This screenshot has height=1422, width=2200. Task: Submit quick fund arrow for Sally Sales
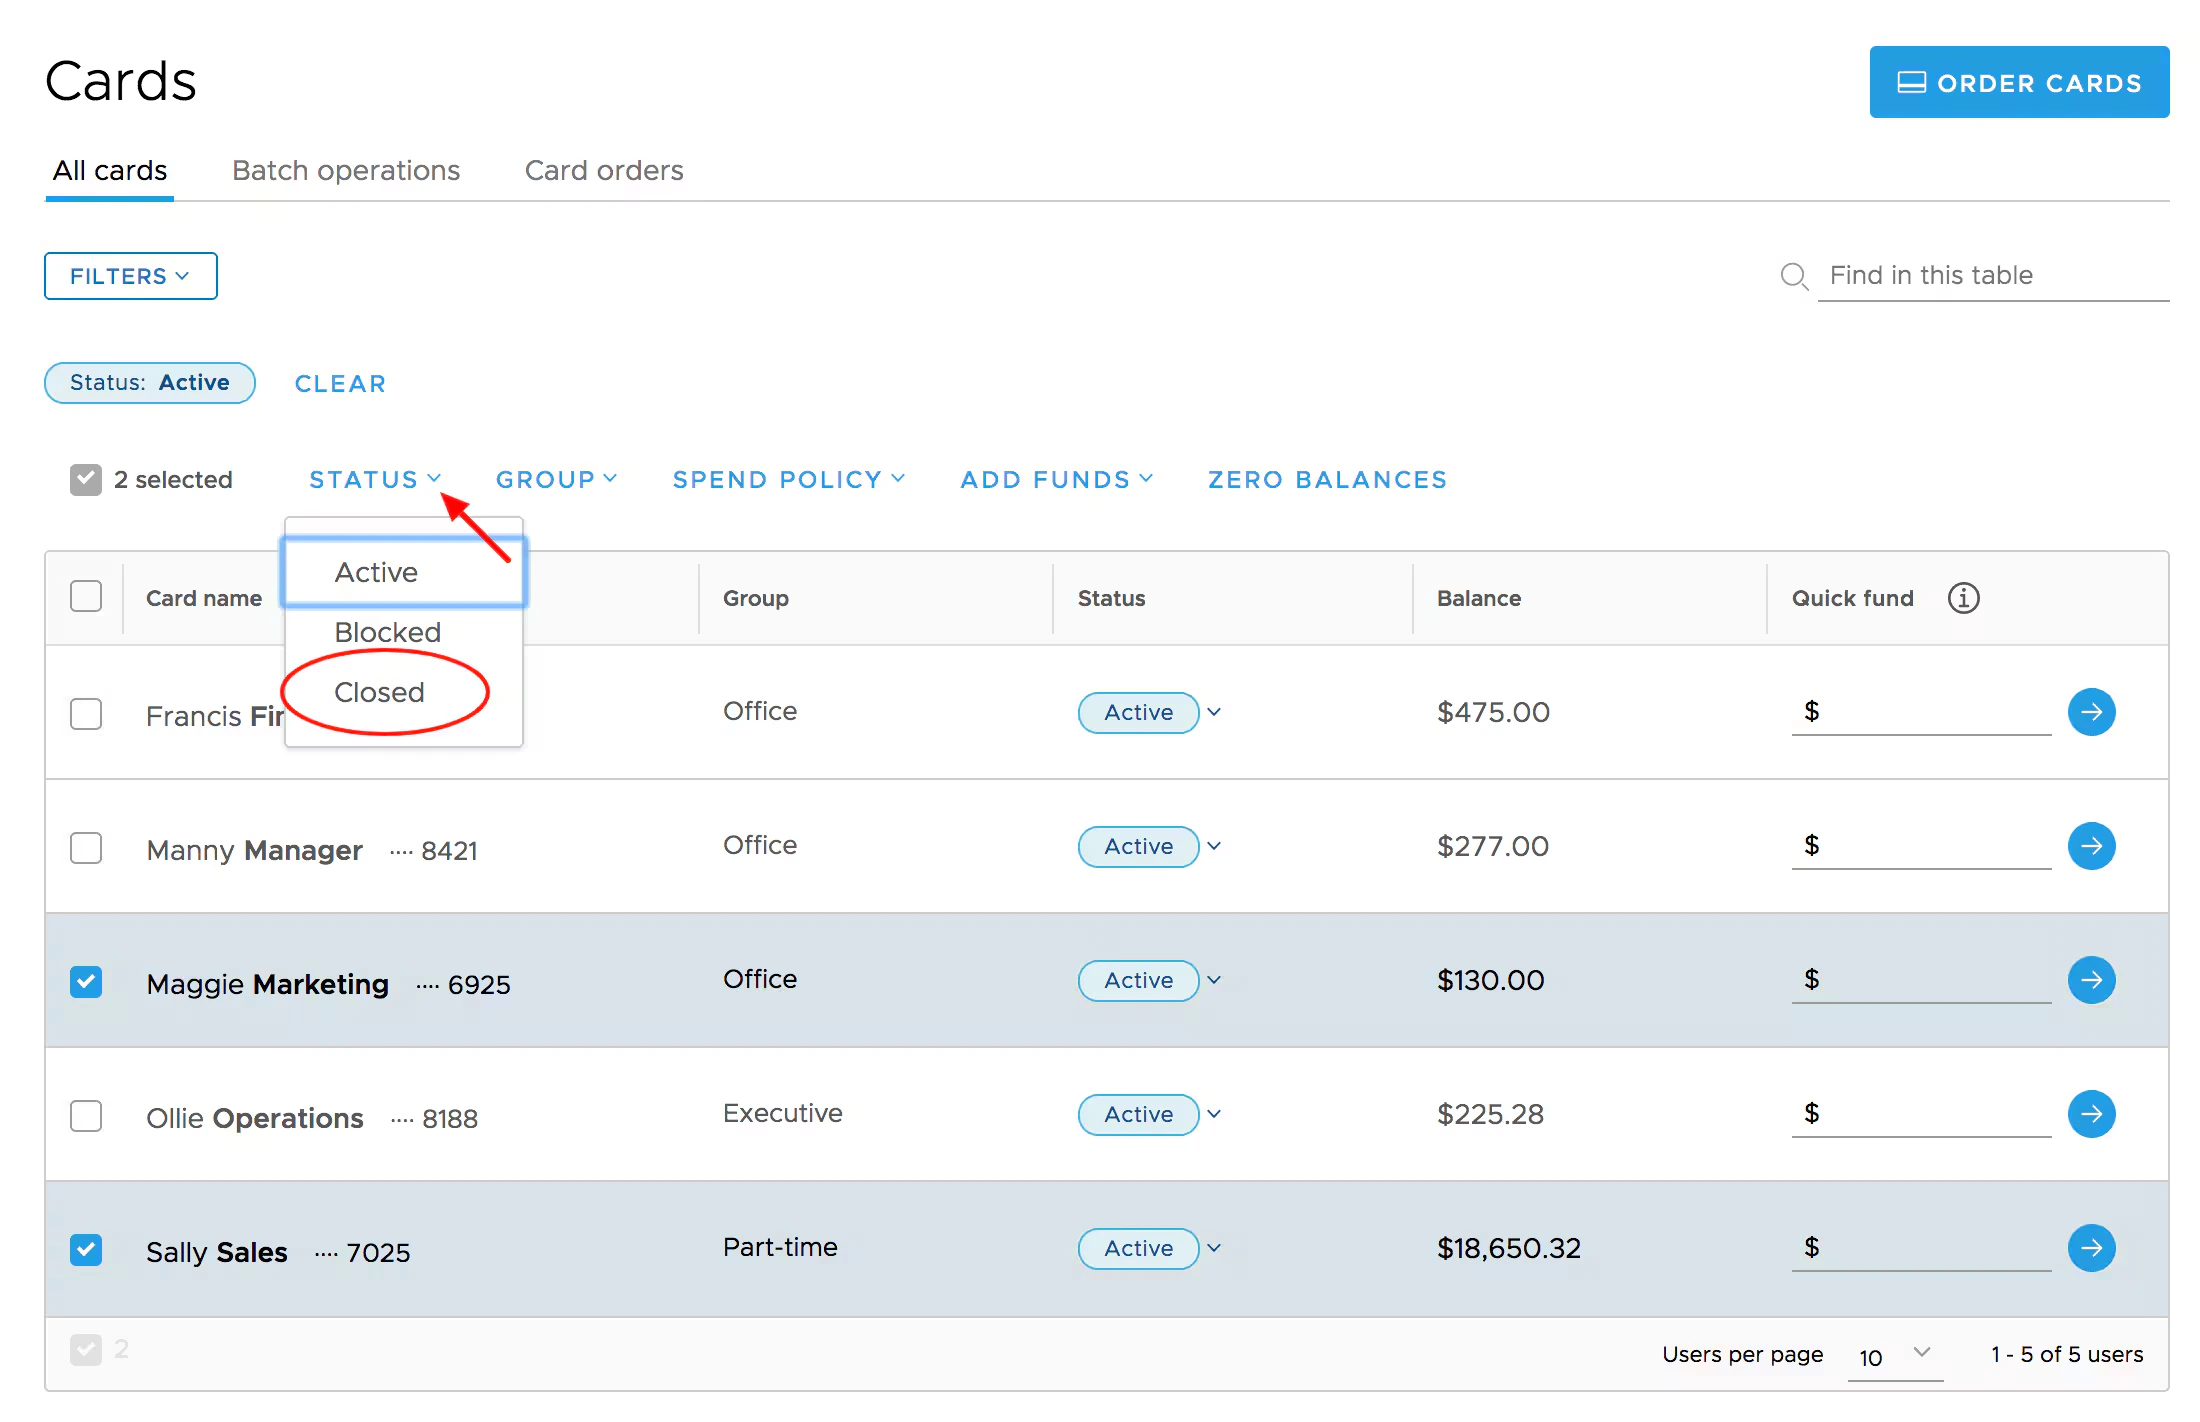click(x=2090, y=1248)
